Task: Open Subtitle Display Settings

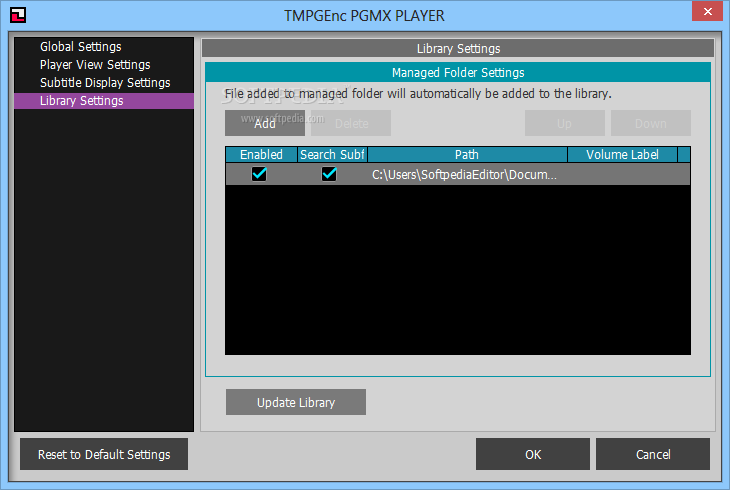Action: click(104, 83)
